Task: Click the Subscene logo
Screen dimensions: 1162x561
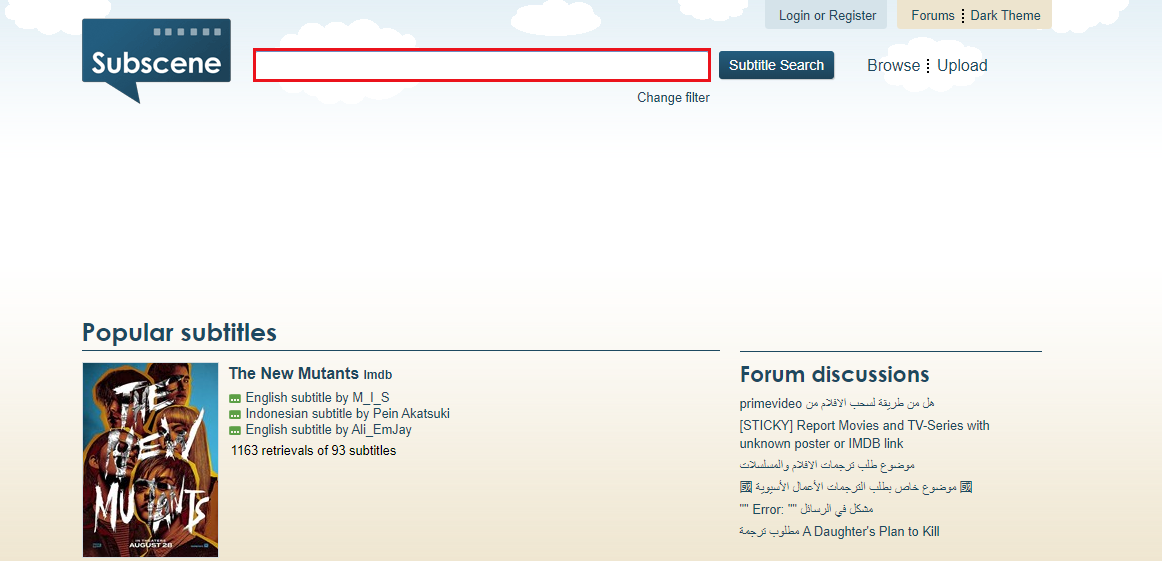Action: (156, 60)
